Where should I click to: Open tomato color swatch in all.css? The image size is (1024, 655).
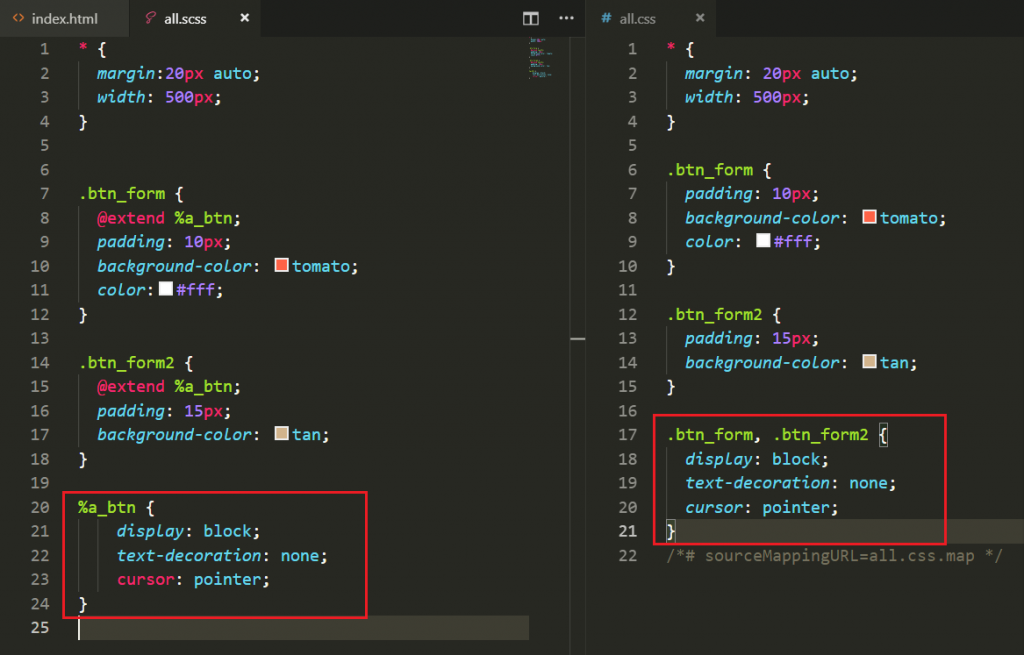869,217
